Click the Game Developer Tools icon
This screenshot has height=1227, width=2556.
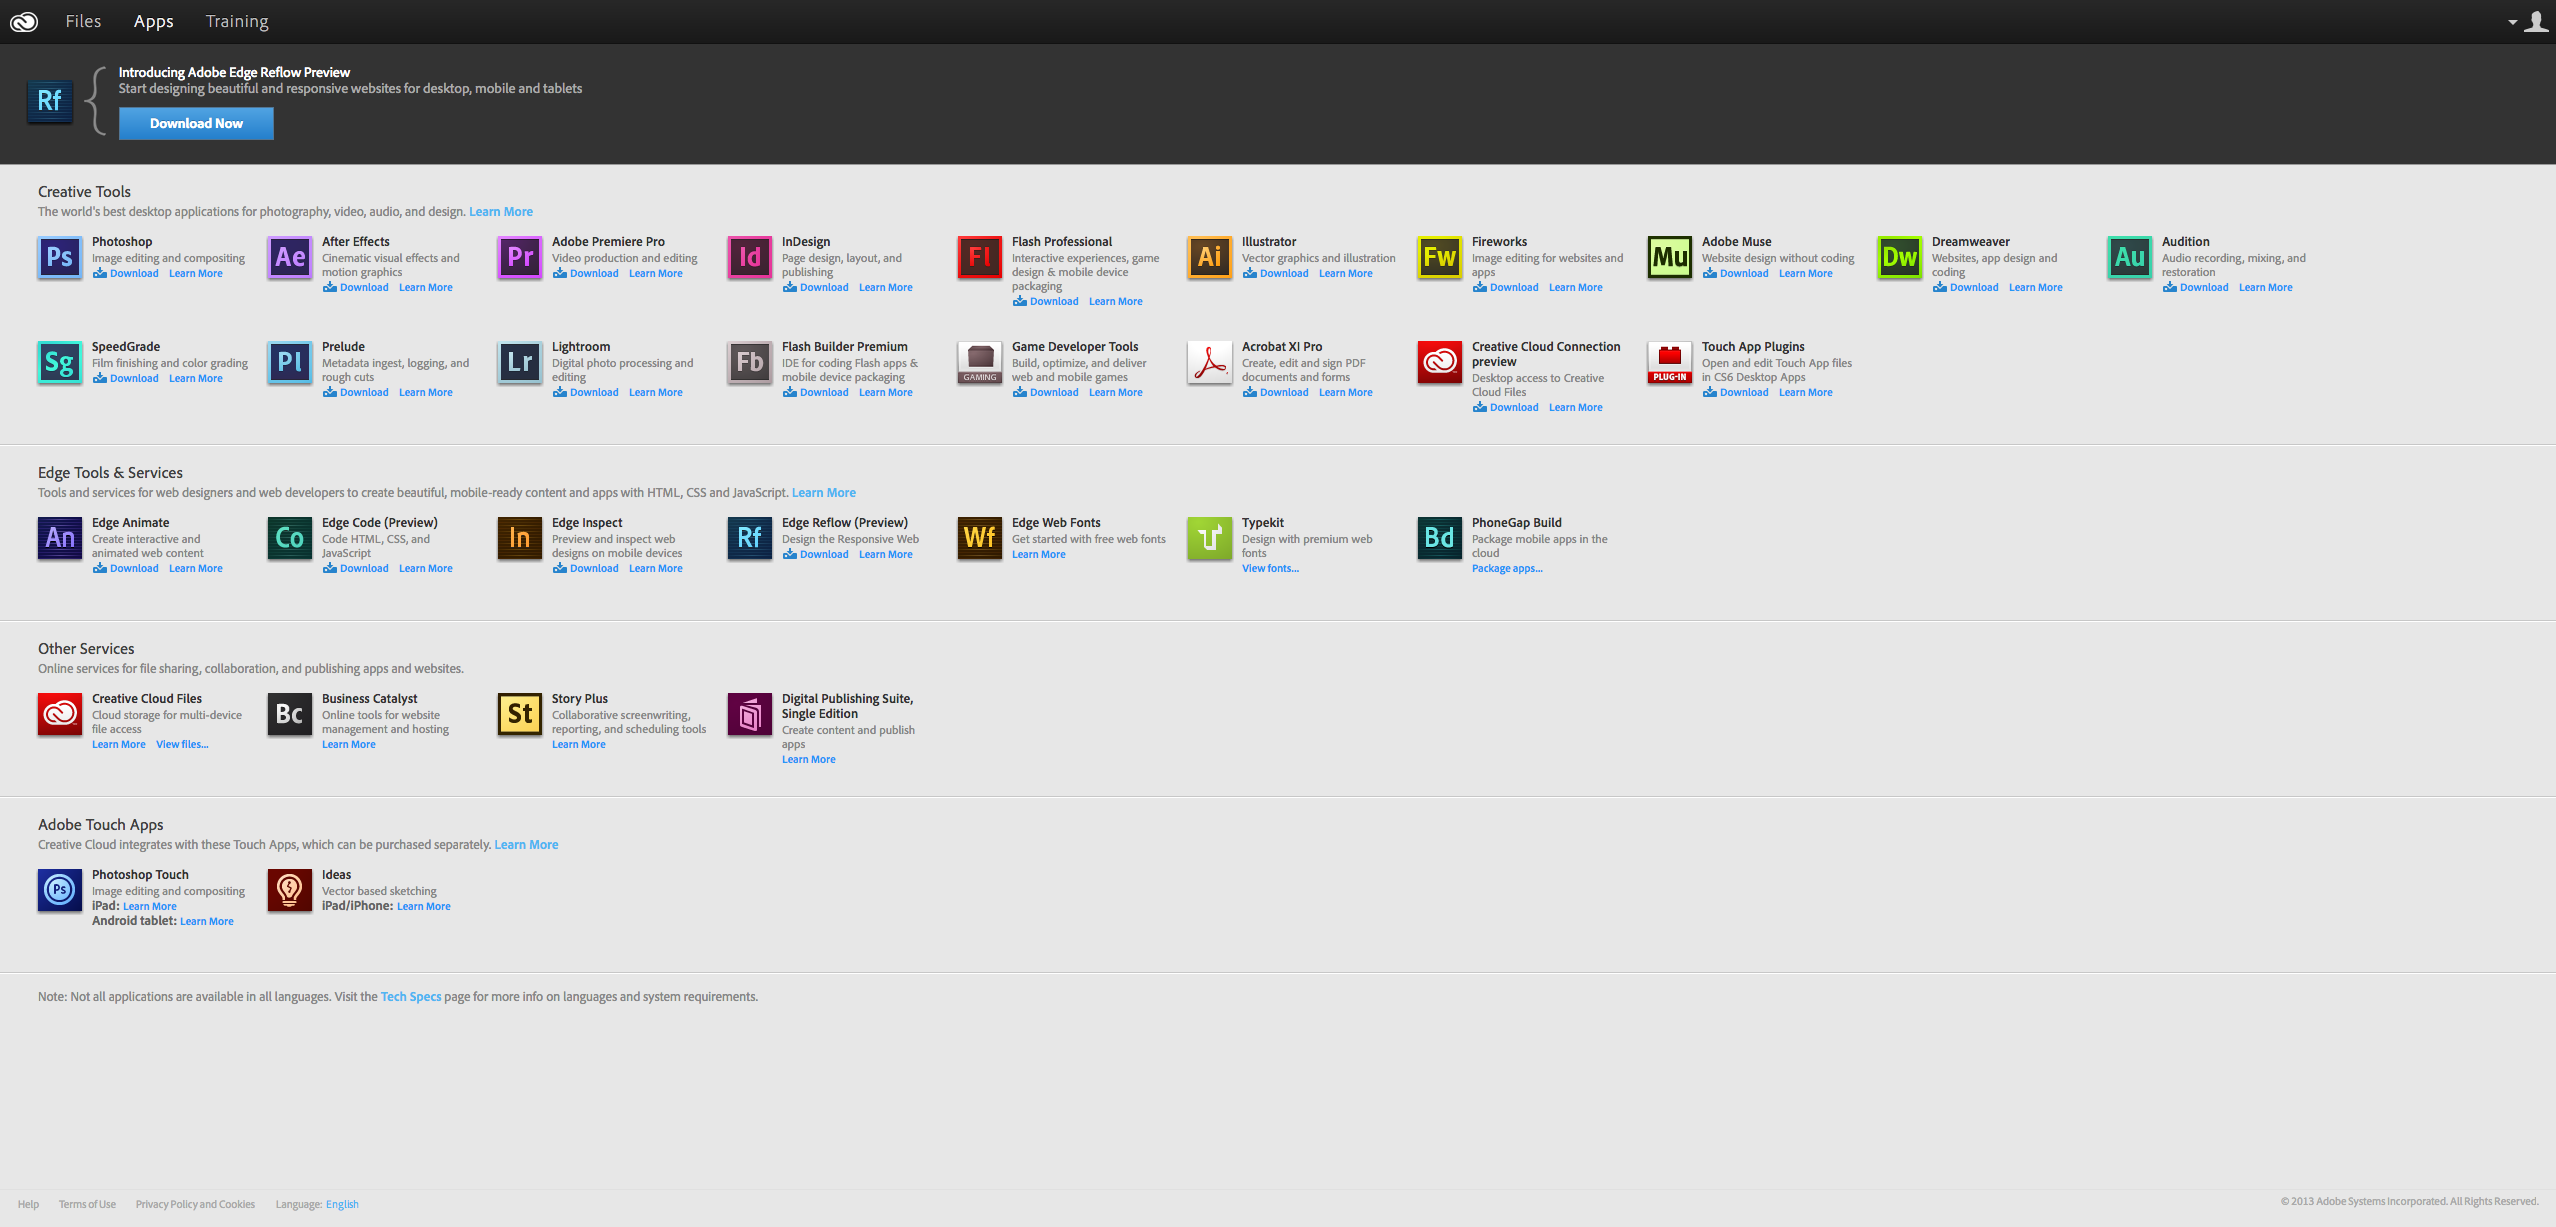pos(980,363)
